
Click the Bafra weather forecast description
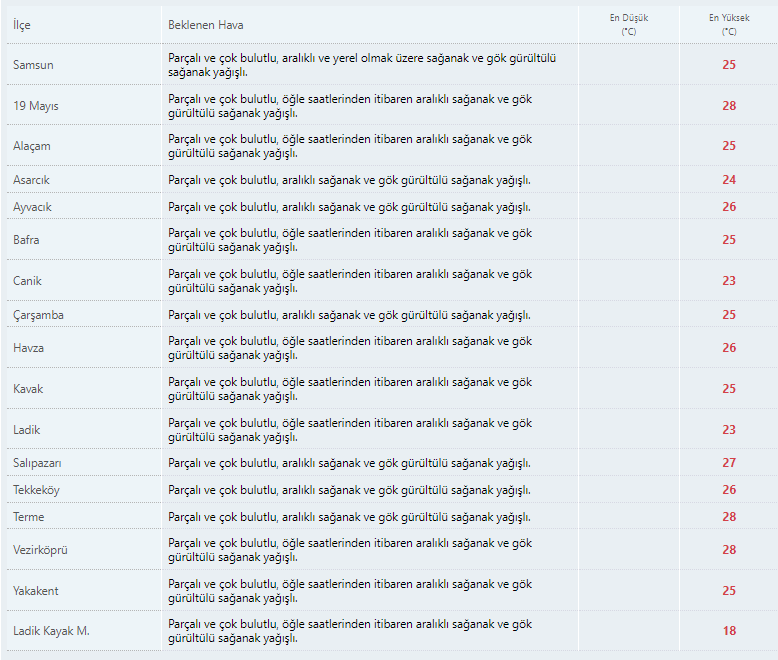pos(350,240)
